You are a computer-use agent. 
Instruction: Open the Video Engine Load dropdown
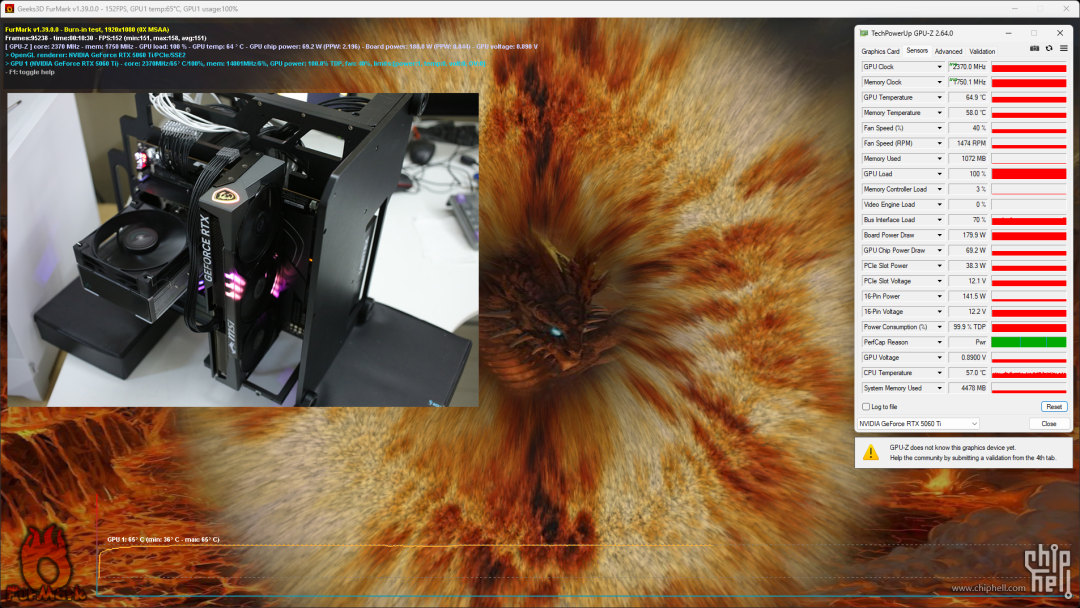939,205
